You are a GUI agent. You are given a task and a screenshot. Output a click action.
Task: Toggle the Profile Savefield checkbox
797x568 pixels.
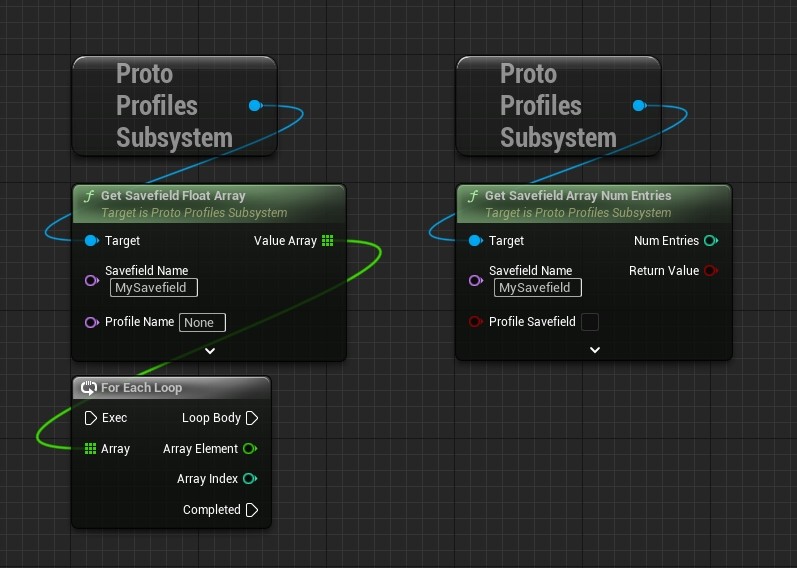pyautogui.click(x=590, y=322)
